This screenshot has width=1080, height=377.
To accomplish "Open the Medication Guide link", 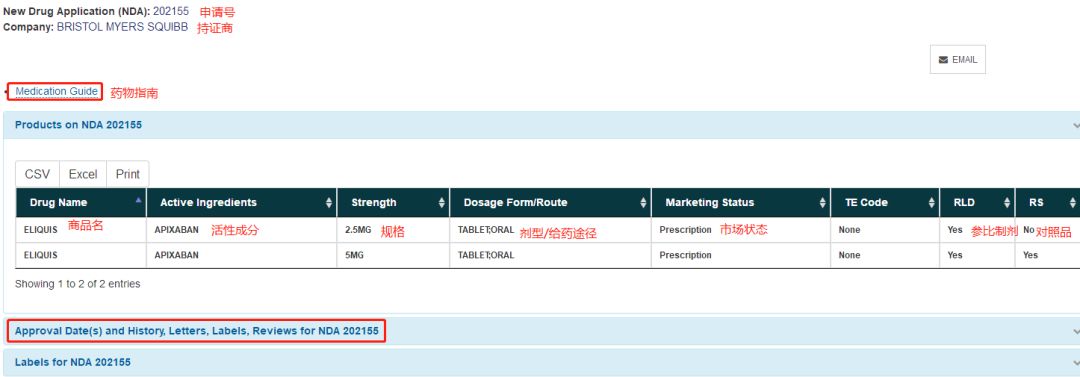I will point(56,91).
